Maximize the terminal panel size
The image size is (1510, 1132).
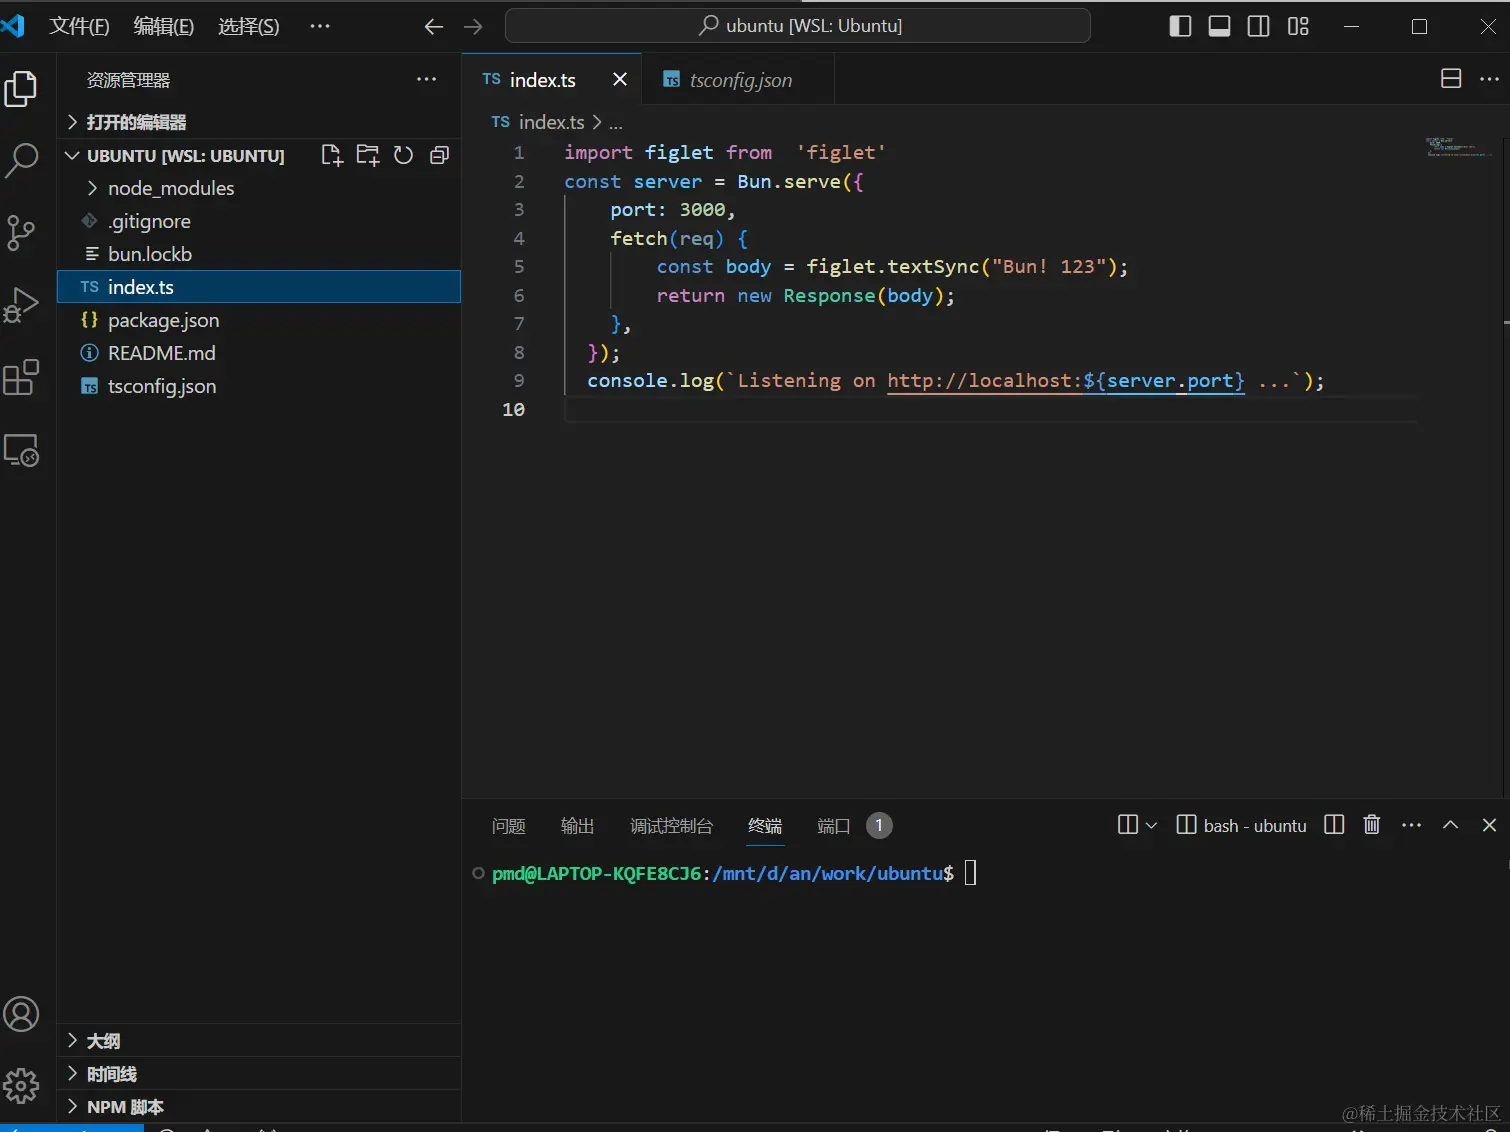pos(1450,824)
